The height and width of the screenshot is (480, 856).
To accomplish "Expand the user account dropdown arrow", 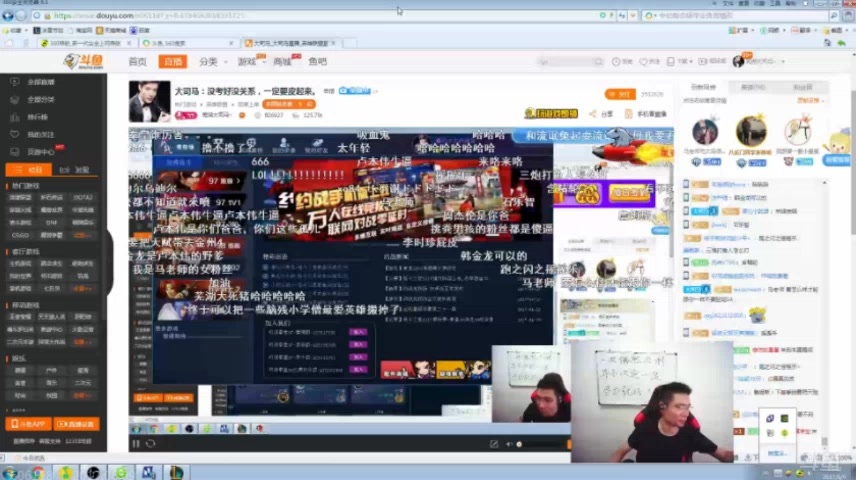I will click(783, 62).
